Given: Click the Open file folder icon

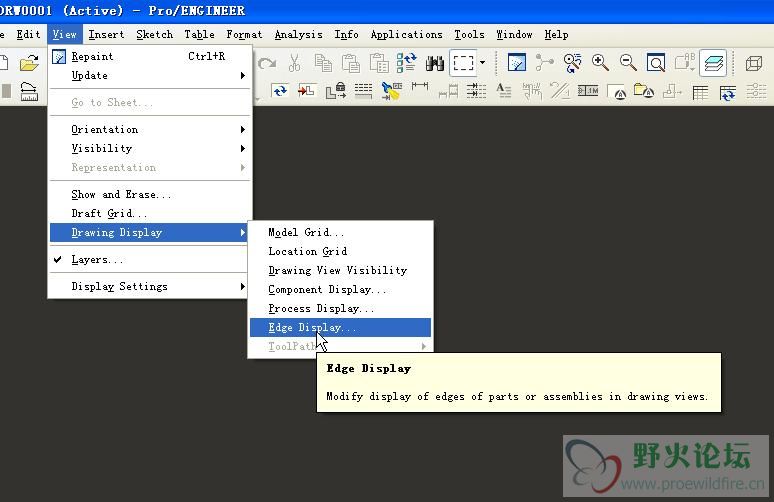Looking at the screenshot, I should click(x=29, y=63).
